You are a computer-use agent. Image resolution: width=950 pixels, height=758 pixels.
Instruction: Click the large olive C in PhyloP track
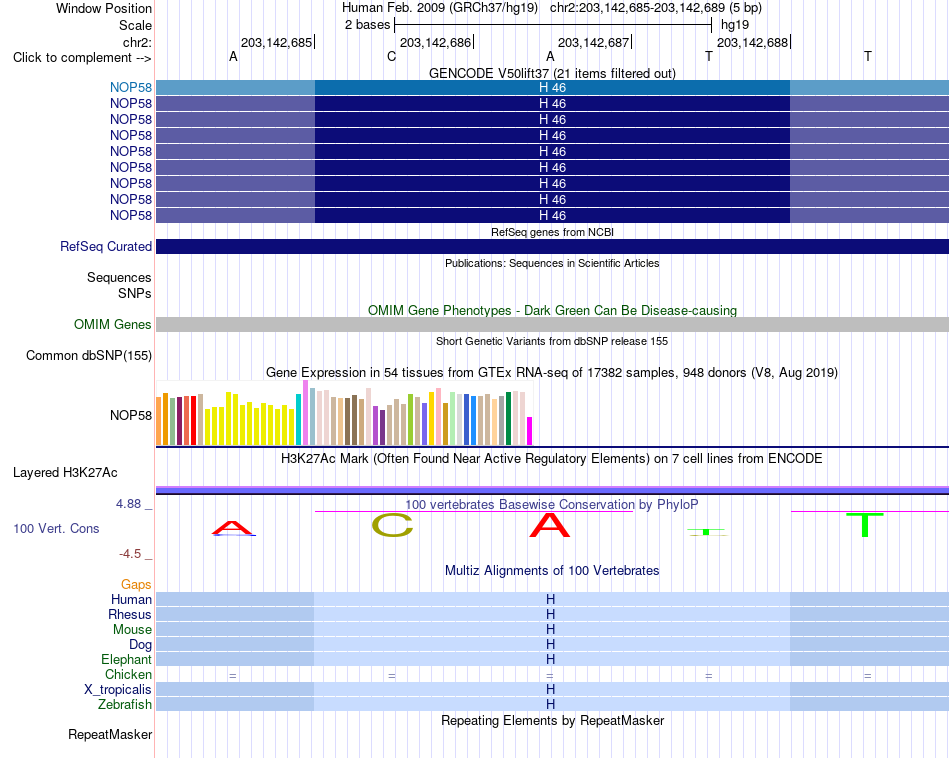(x=393, y=525)
